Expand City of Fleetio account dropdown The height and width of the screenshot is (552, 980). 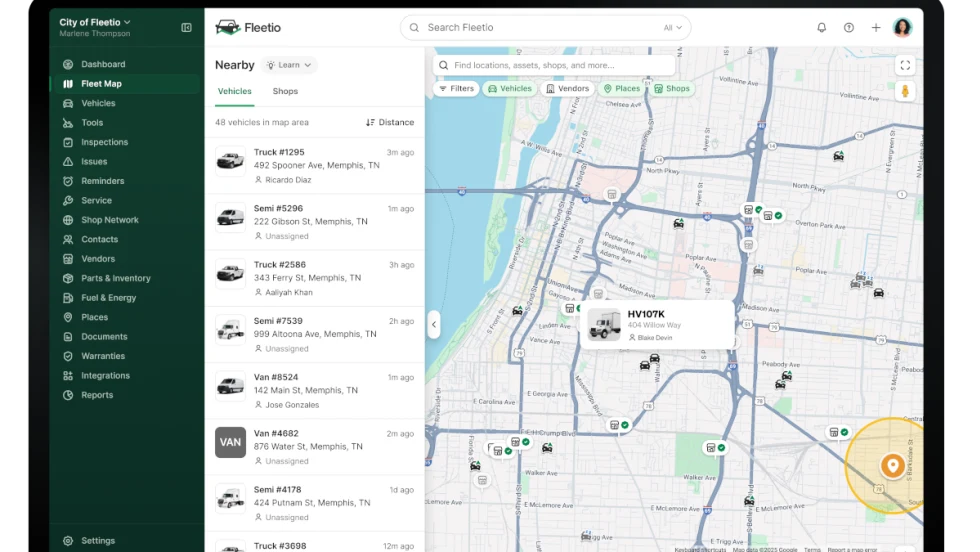click(95, 23)
